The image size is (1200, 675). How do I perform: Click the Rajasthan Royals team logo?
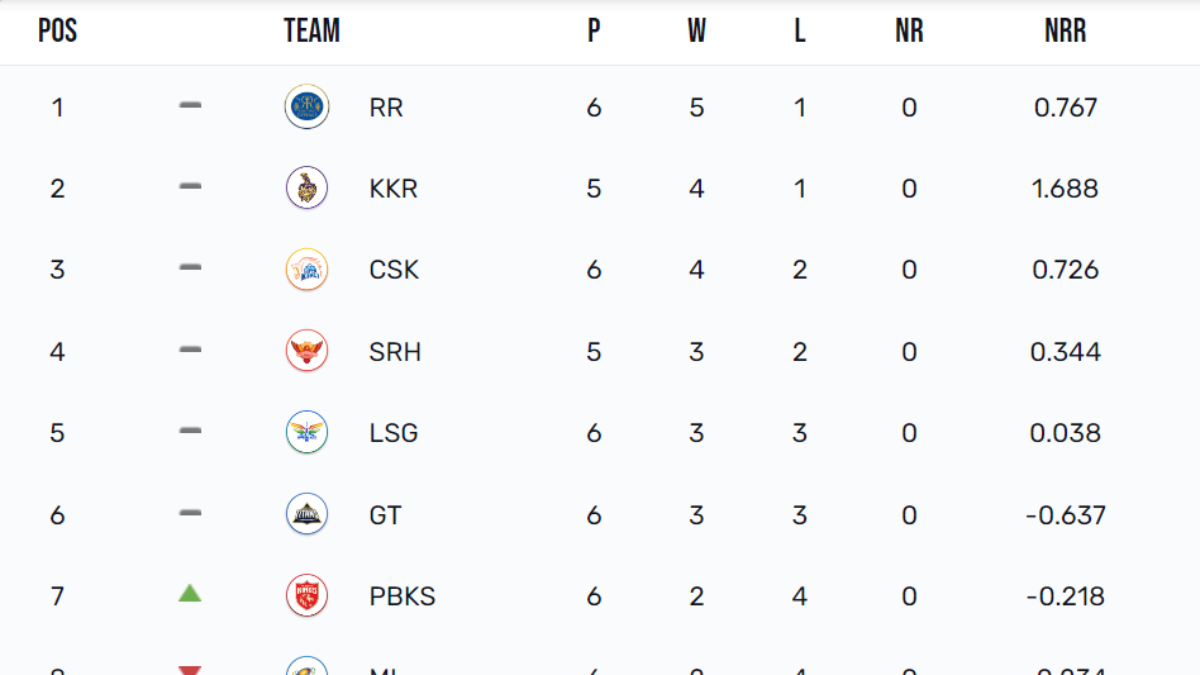coord(306,107)
